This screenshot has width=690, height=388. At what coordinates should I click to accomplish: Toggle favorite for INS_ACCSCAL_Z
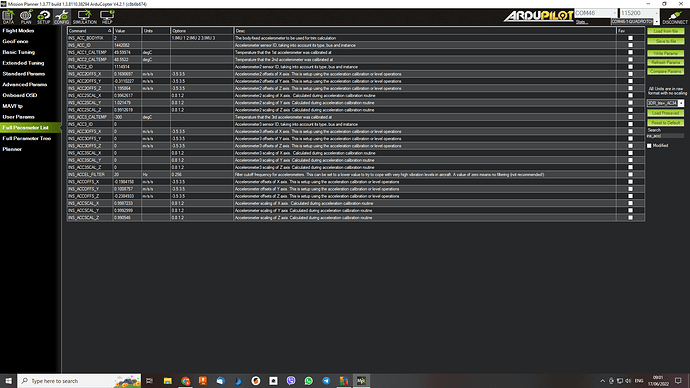[x=630, y=218]
